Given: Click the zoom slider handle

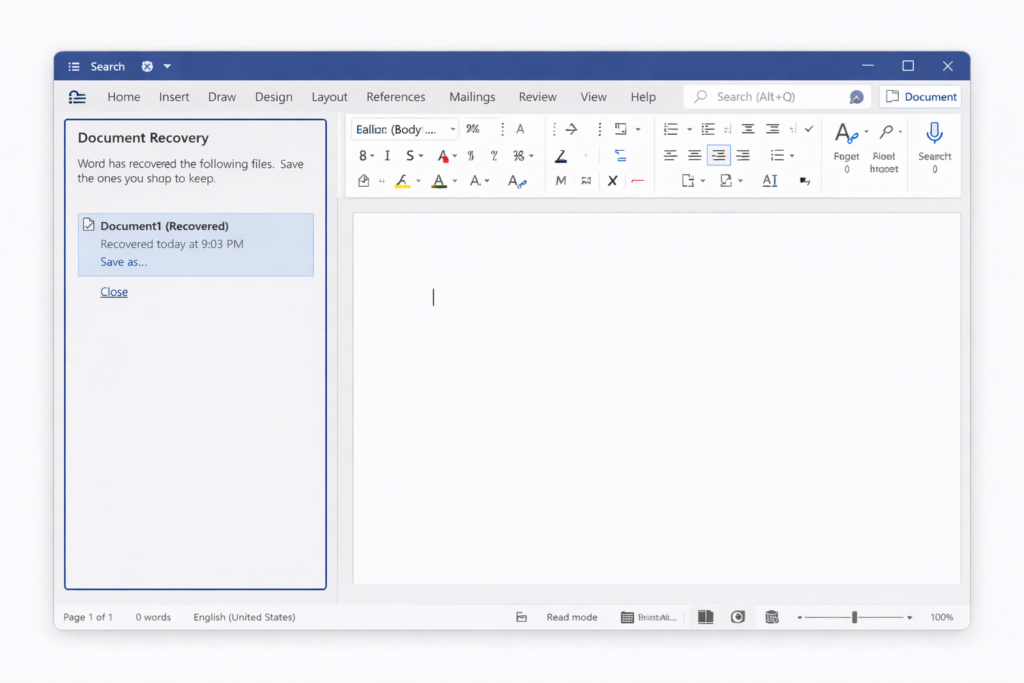Looking at the screenshot, I should click(854, 617).
